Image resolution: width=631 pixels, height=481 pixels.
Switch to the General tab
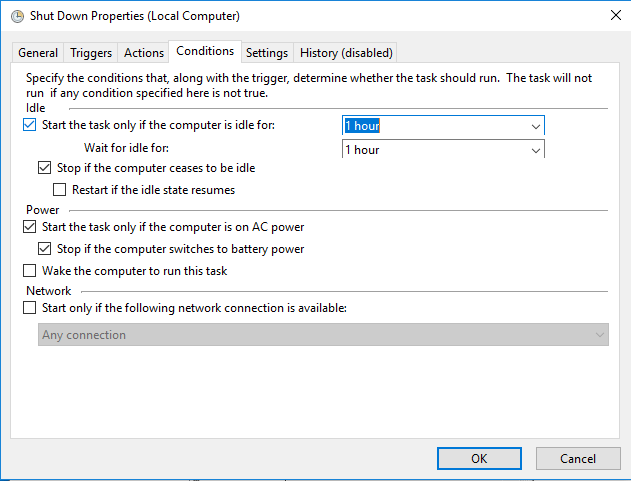[38, 53]
